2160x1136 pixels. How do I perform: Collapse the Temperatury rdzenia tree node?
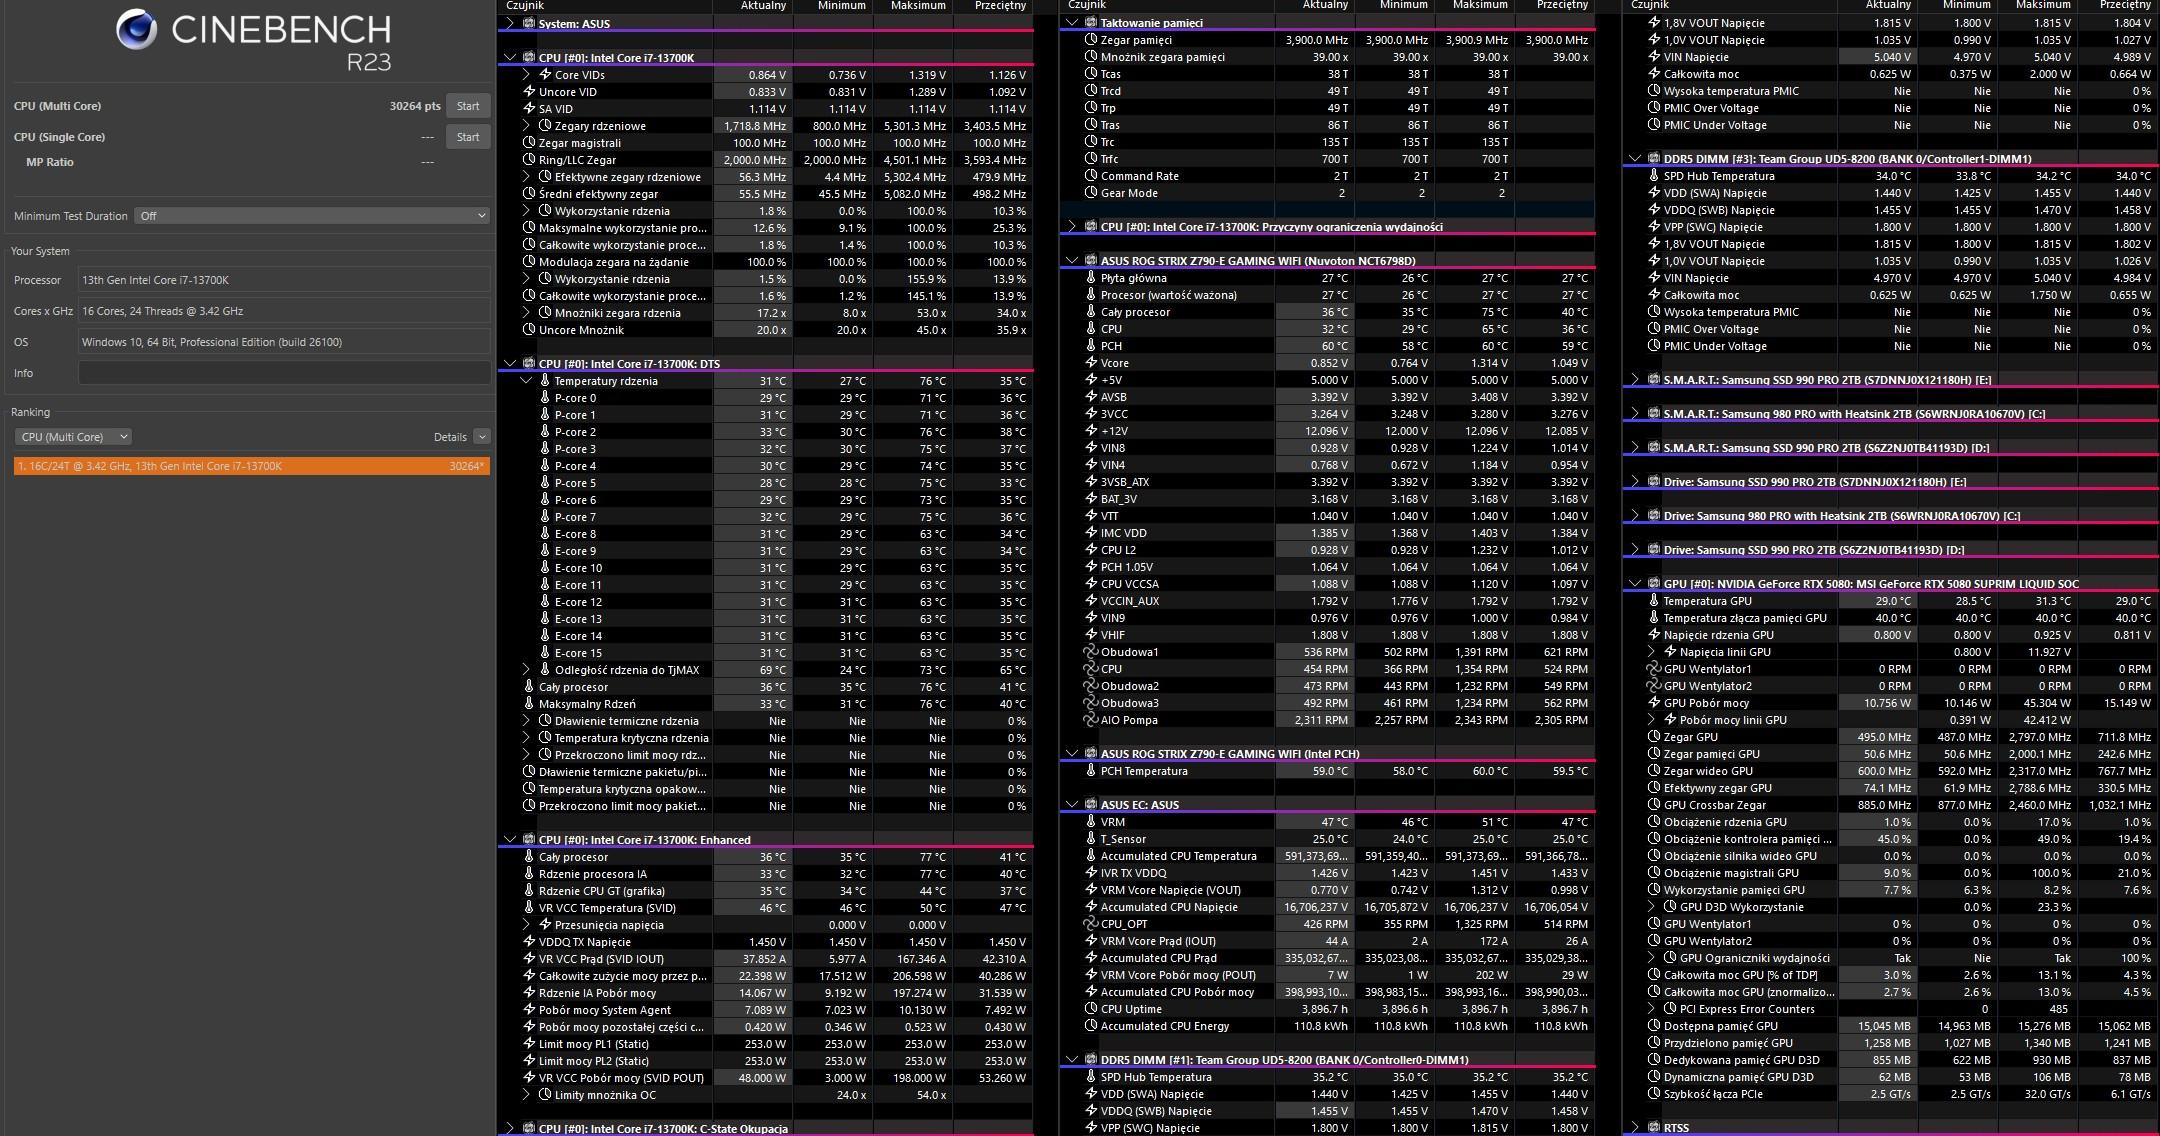coord(527,381)
